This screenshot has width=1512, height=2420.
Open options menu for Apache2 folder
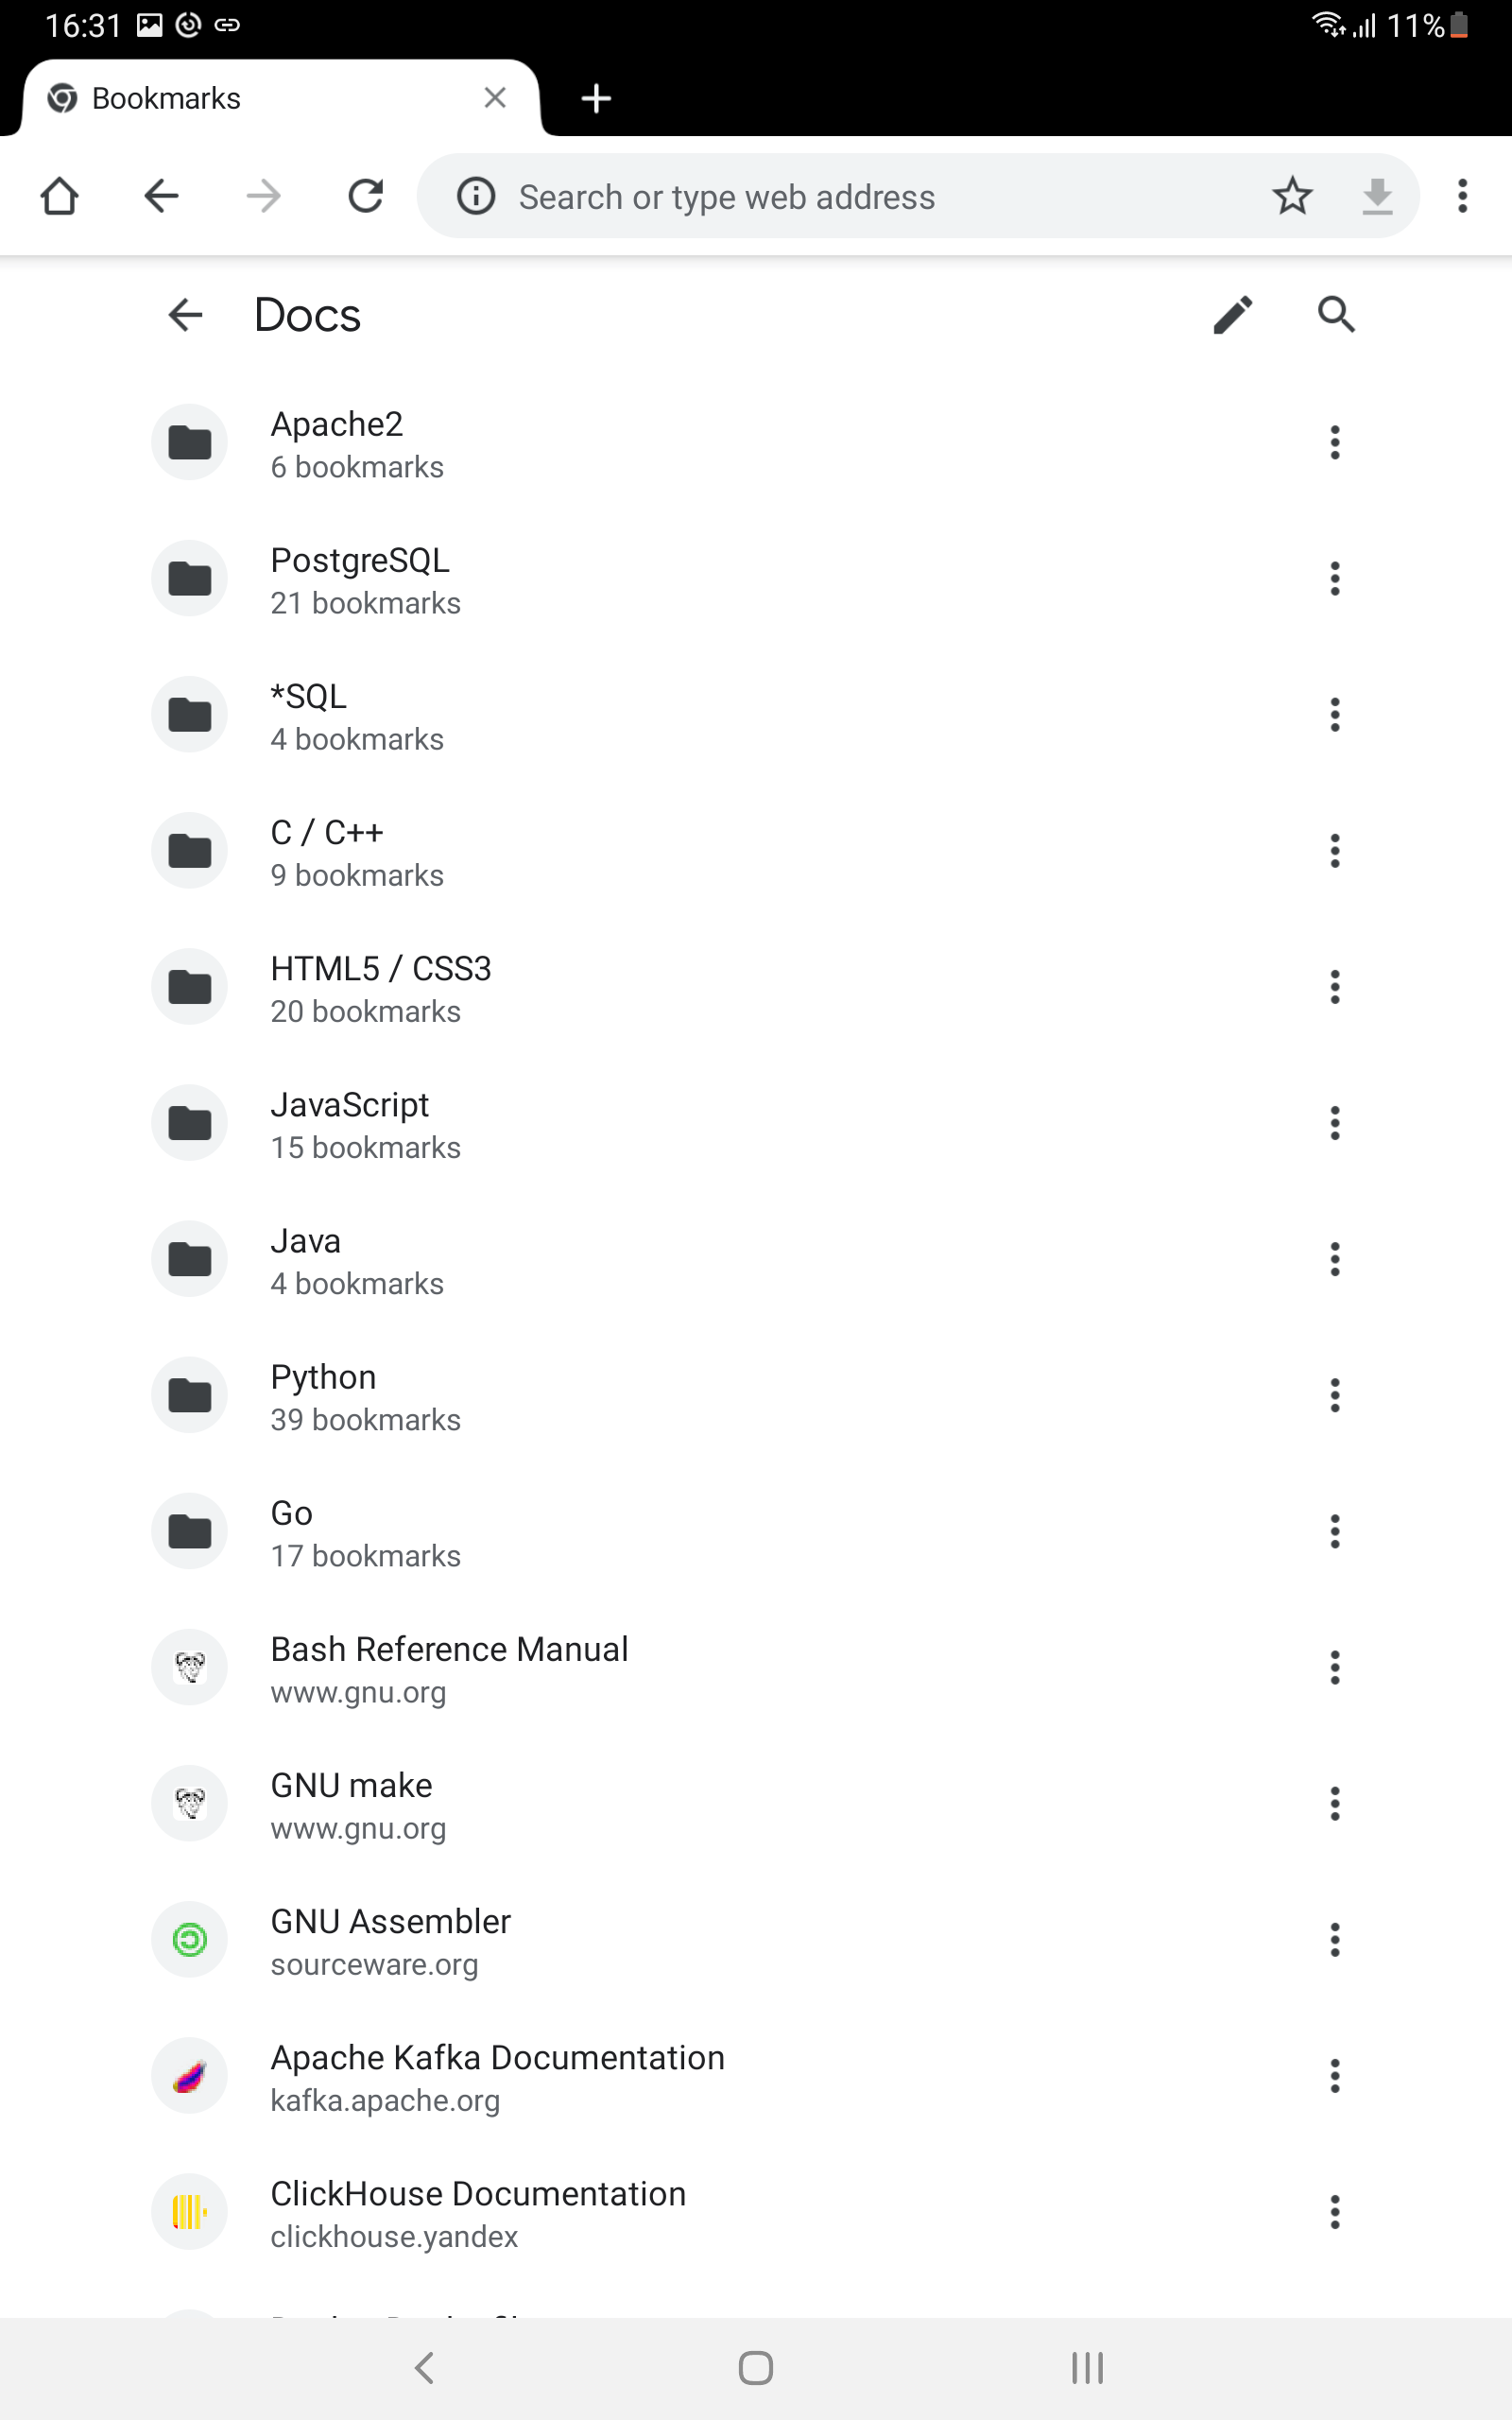pos(1334,442)
